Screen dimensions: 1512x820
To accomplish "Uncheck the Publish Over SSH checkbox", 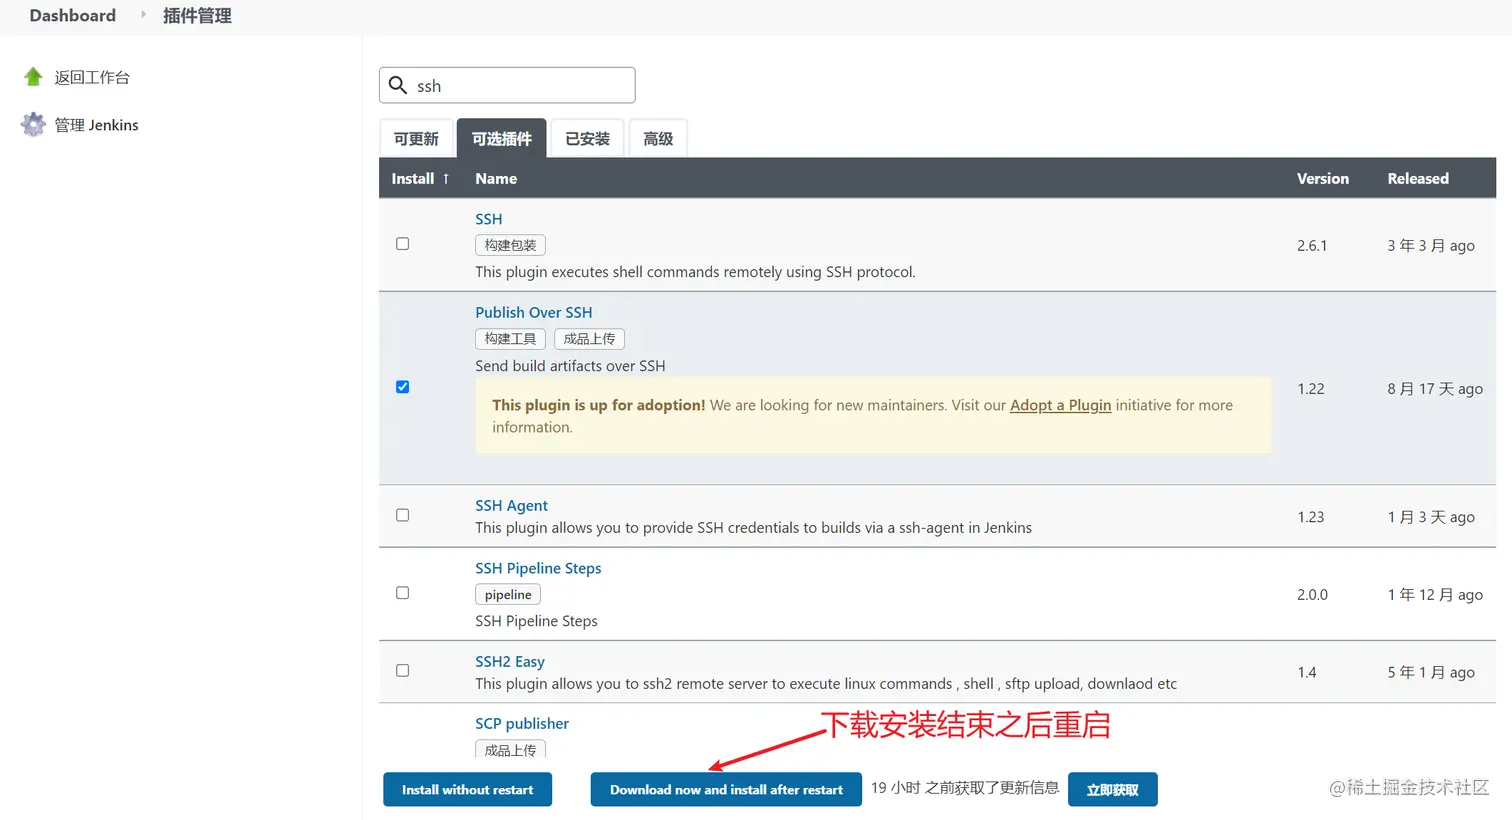I will pyautogui.click(x=402, y=387).
